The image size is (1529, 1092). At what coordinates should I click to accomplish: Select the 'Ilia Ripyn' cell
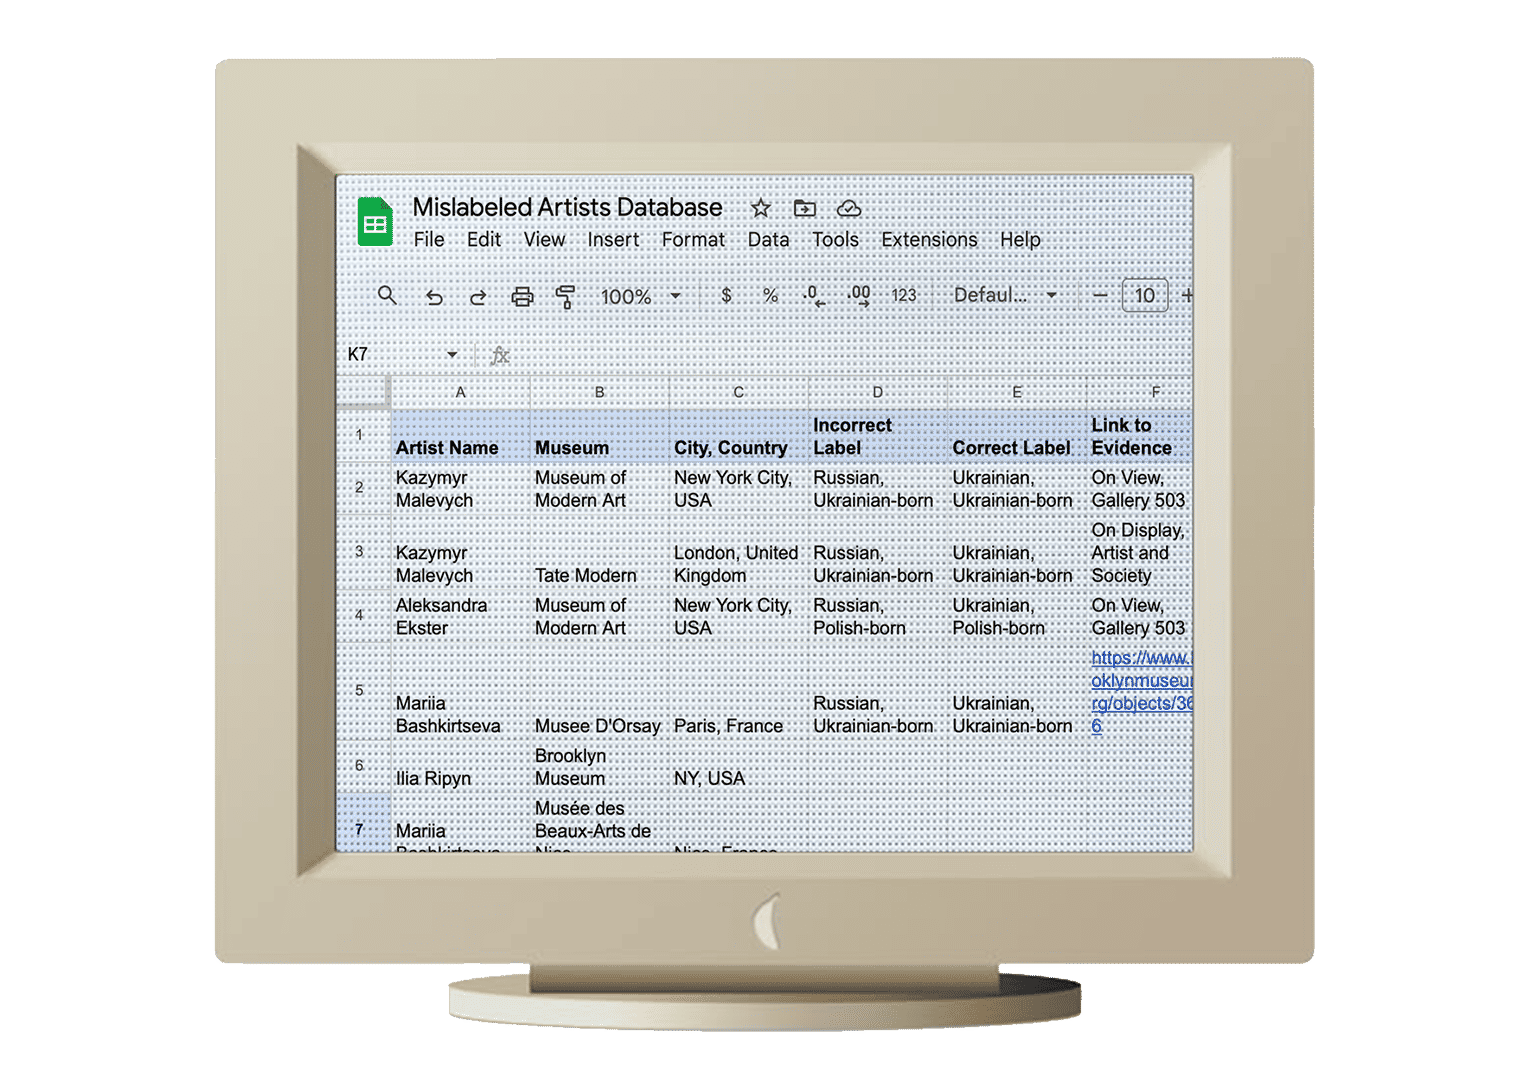pyautogui.click(x=460, y=766)
